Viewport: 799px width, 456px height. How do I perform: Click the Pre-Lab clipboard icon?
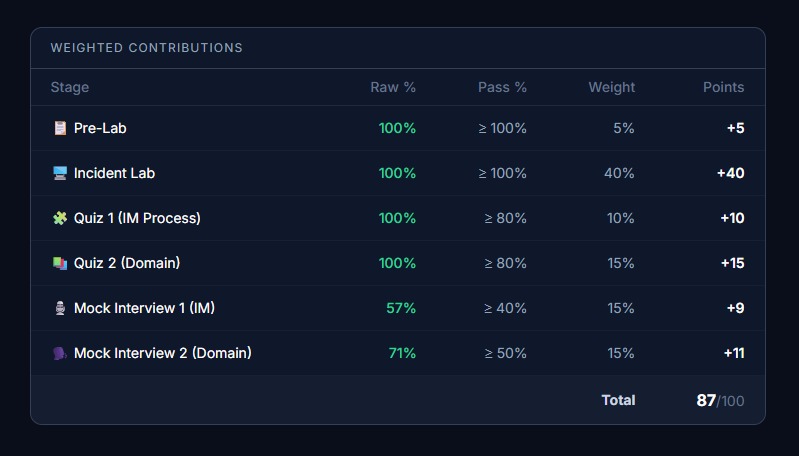click(x=60, y=128)
